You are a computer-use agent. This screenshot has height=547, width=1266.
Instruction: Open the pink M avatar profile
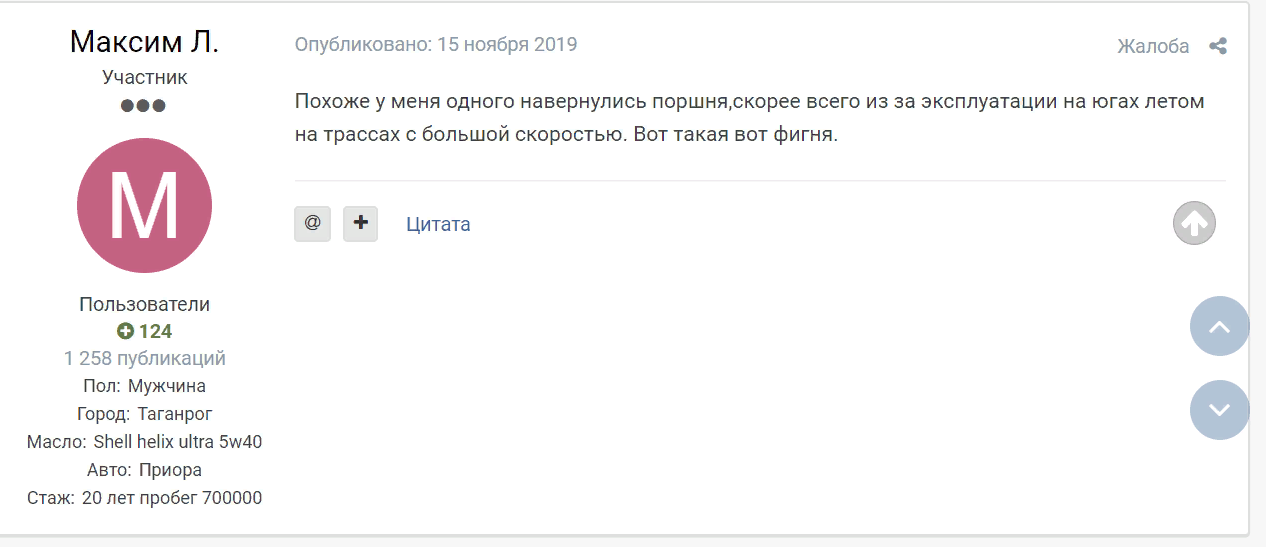coord(144,205)
